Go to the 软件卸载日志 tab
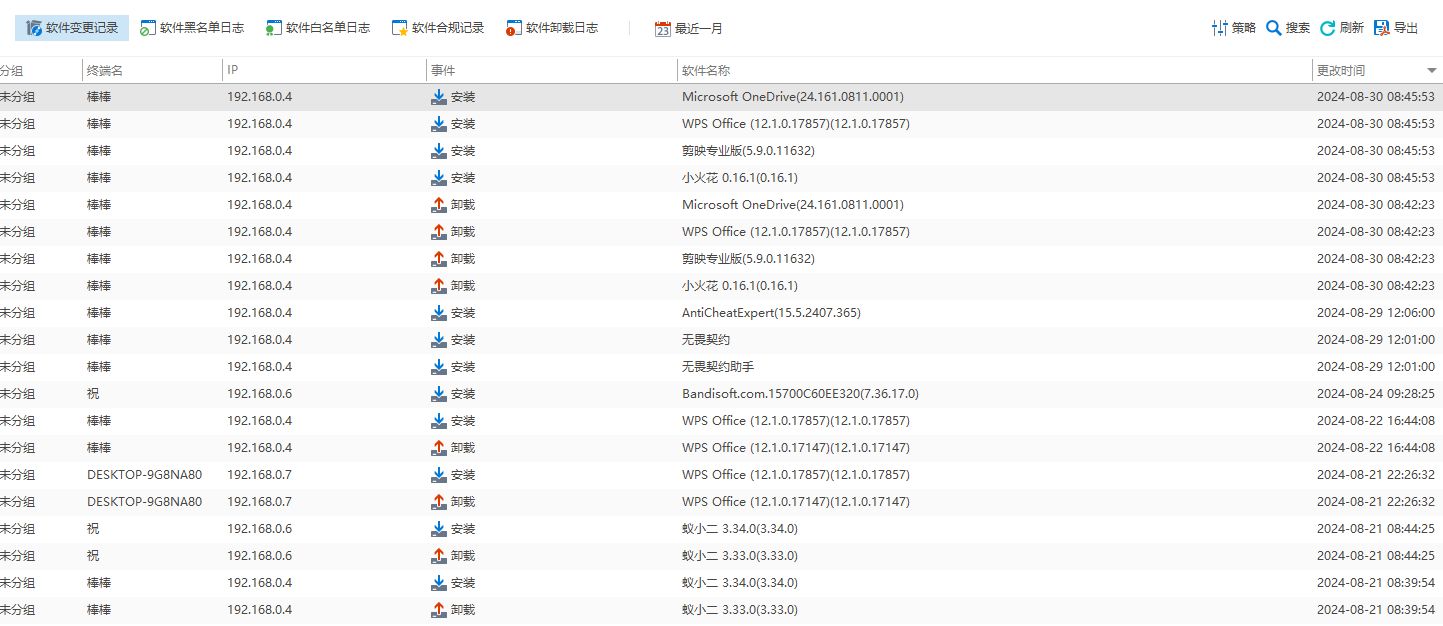Image resolution: width=1443 pixels, height=626 pixels. pyautogui.click(x=552, y=28)
